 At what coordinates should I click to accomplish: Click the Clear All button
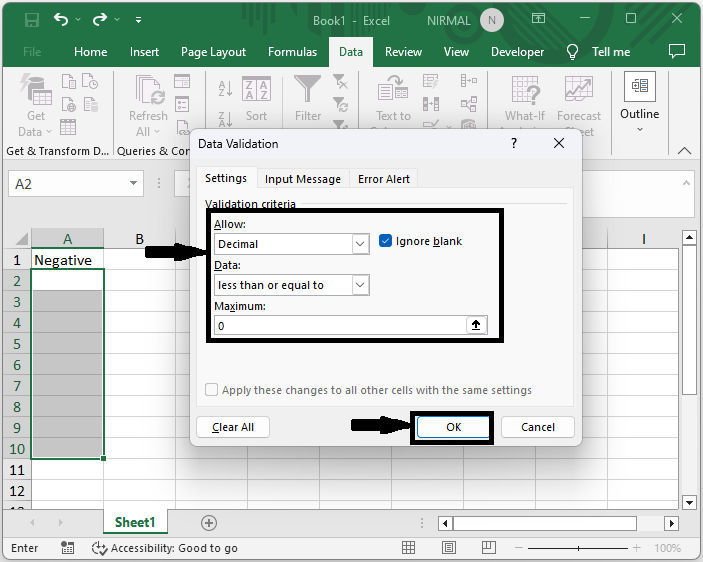pos(233,427)
